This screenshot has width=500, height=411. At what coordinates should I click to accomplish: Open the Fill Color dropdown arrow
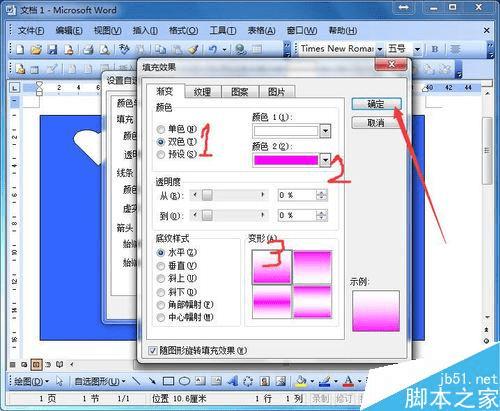click(x=312, y=381)
